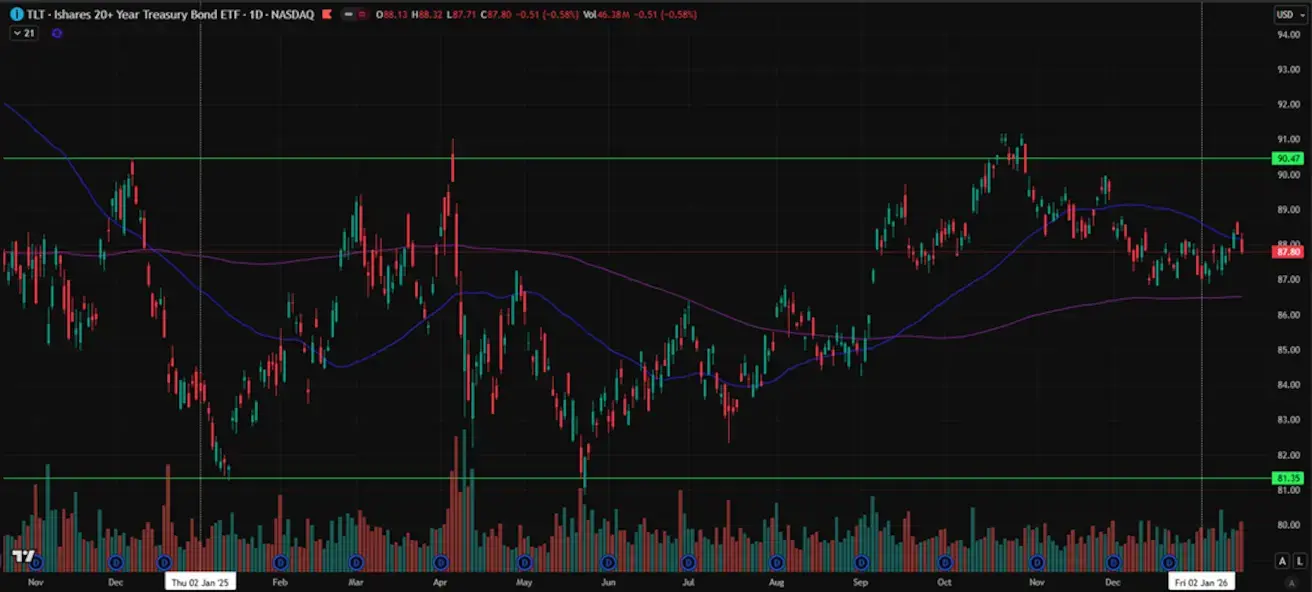Click the TradingView logo in the chart corner
Image resolution: width=1312 pixels, height=592 pixels.
24,556
